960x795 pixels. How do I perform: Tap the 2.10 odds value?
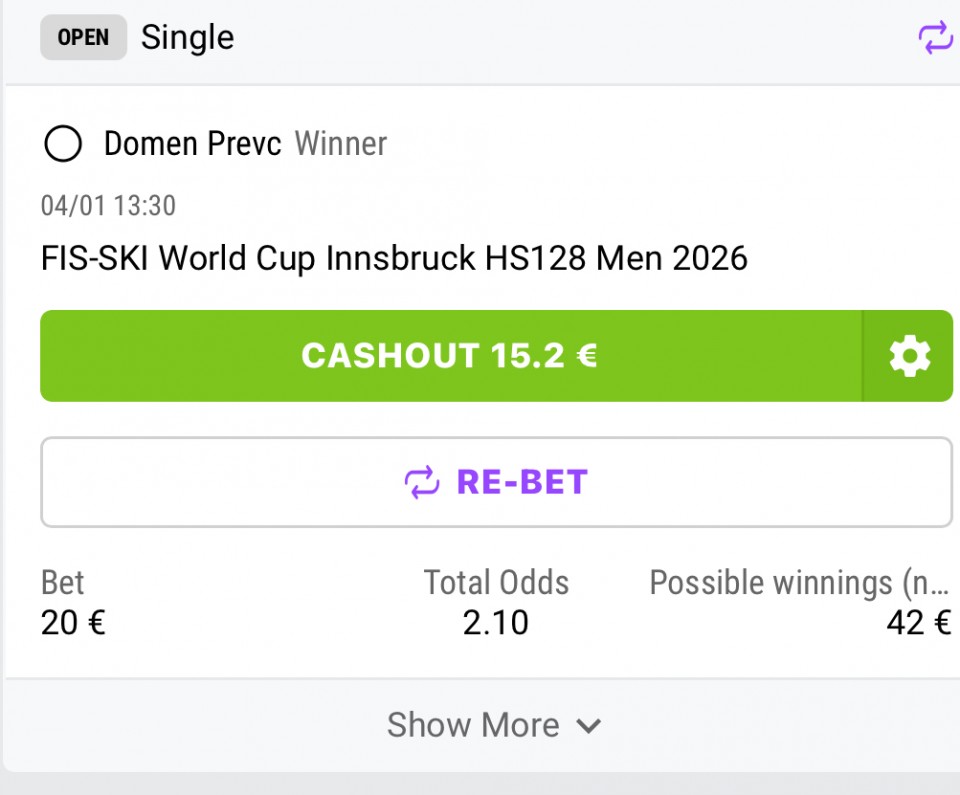click(496, 623)
